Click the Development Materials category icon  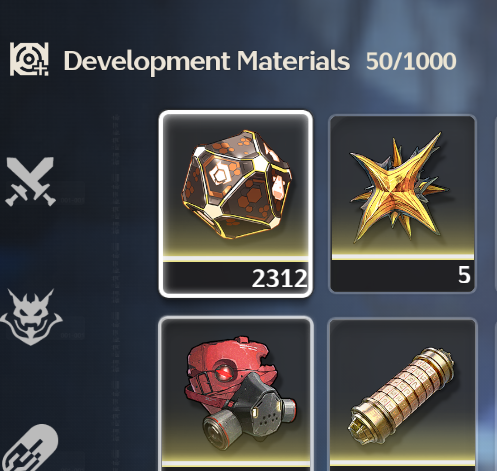pos(29,59)
